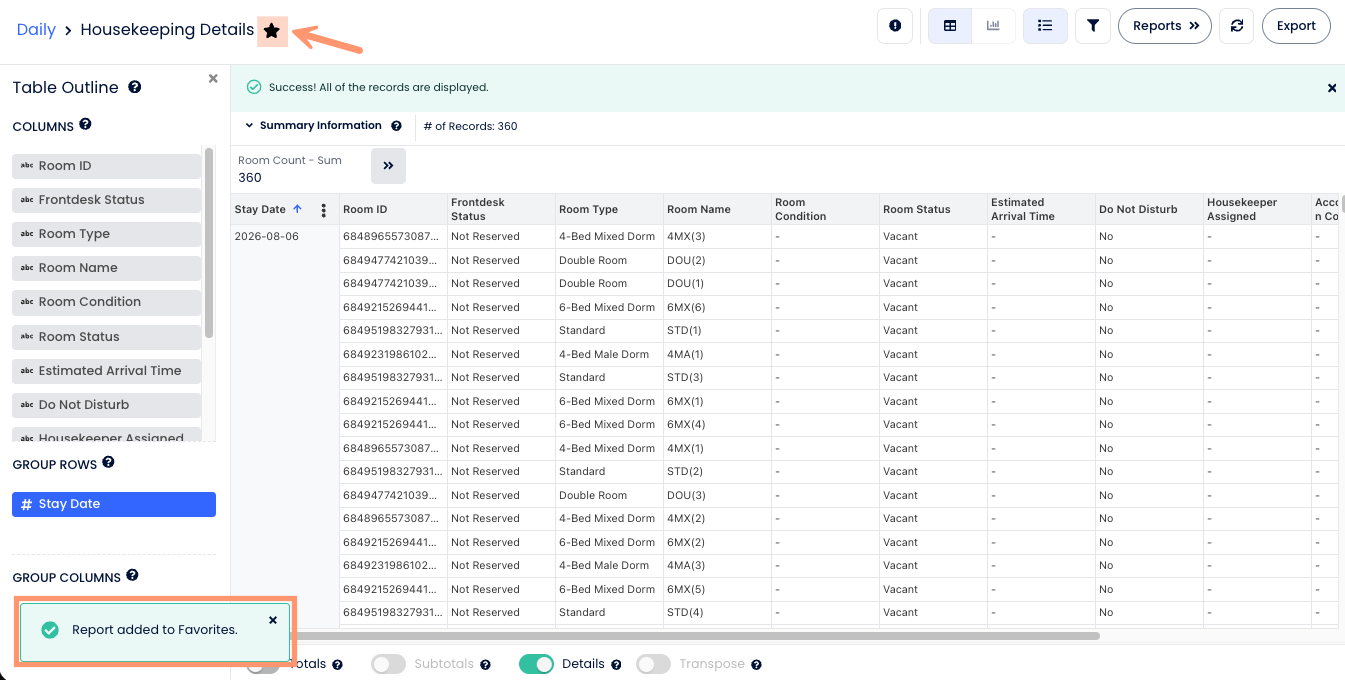The image size is (1345, 680).
Task: Click the favorites star next to Housekeeping Details
Action: coord(272,31)
